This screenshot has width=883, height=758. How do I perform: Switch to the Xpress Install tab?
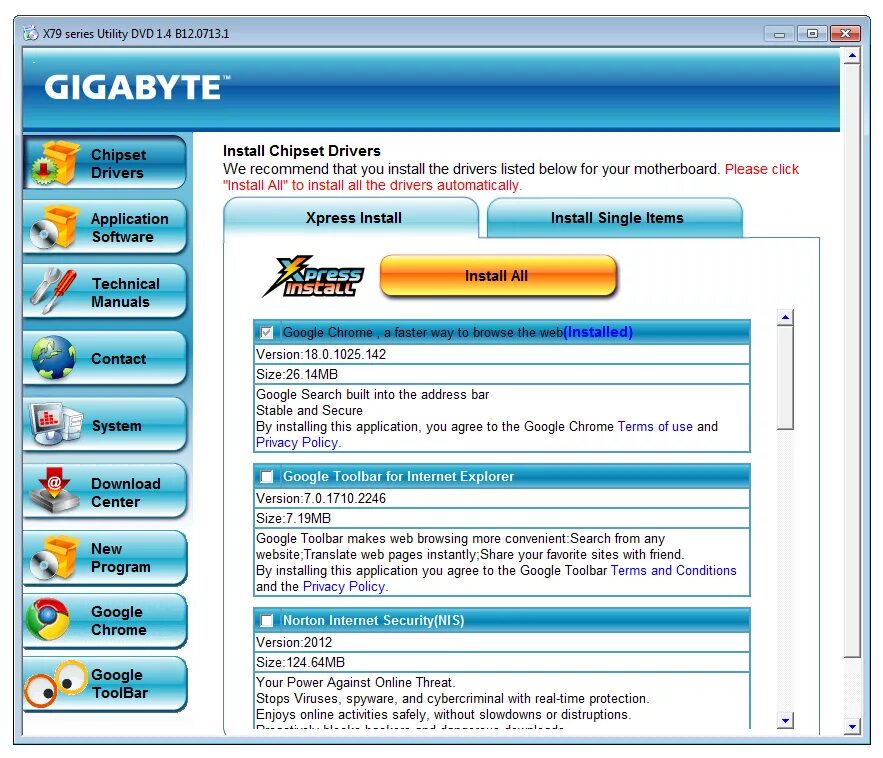click(x=351, y=218)
